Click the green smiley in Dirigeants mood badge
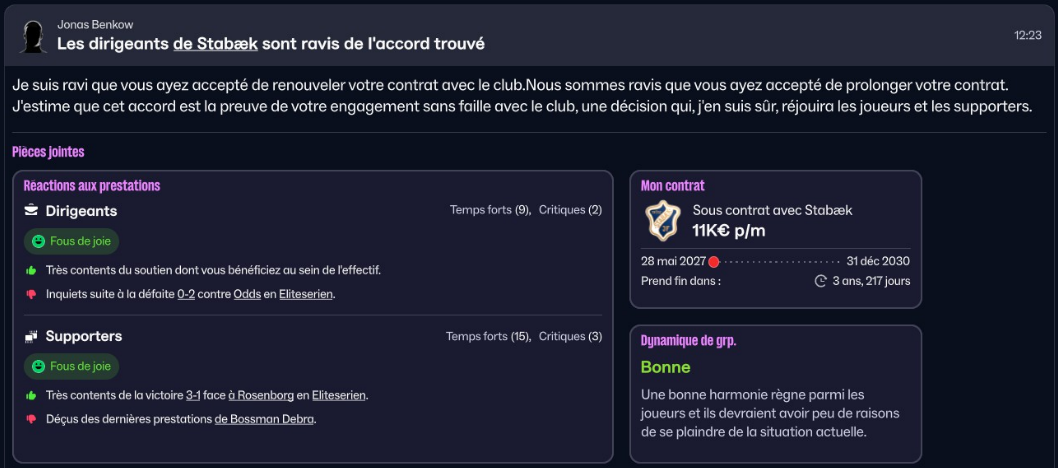Image resolution: width=1058 pixels, height=468 pixels. tap(38, 242)
